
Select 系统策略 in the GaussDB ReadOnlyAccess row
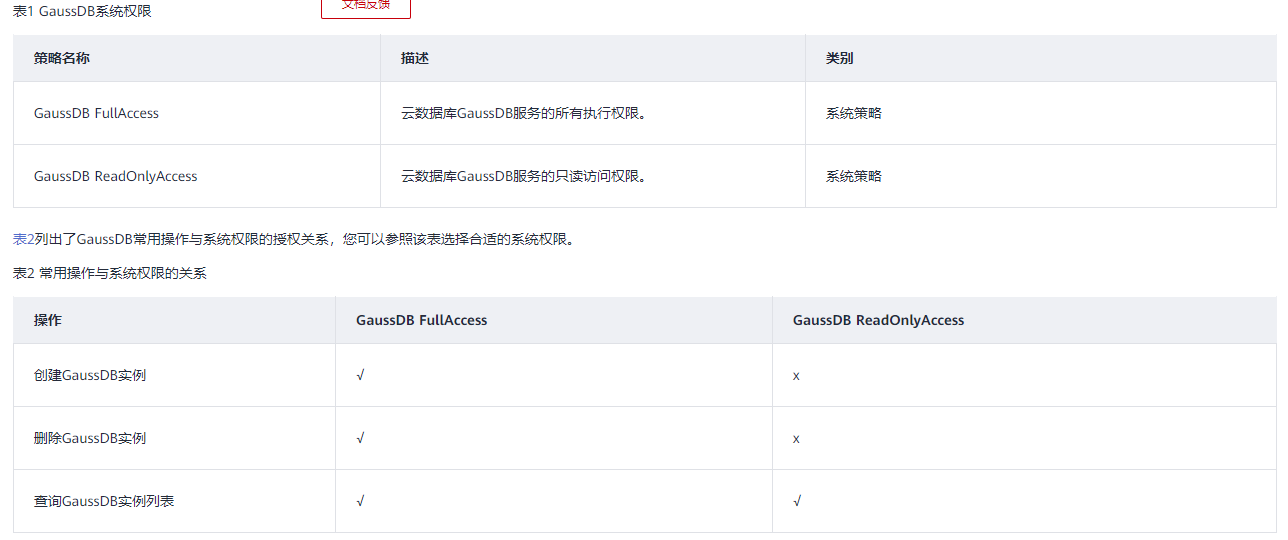[854, 176]
